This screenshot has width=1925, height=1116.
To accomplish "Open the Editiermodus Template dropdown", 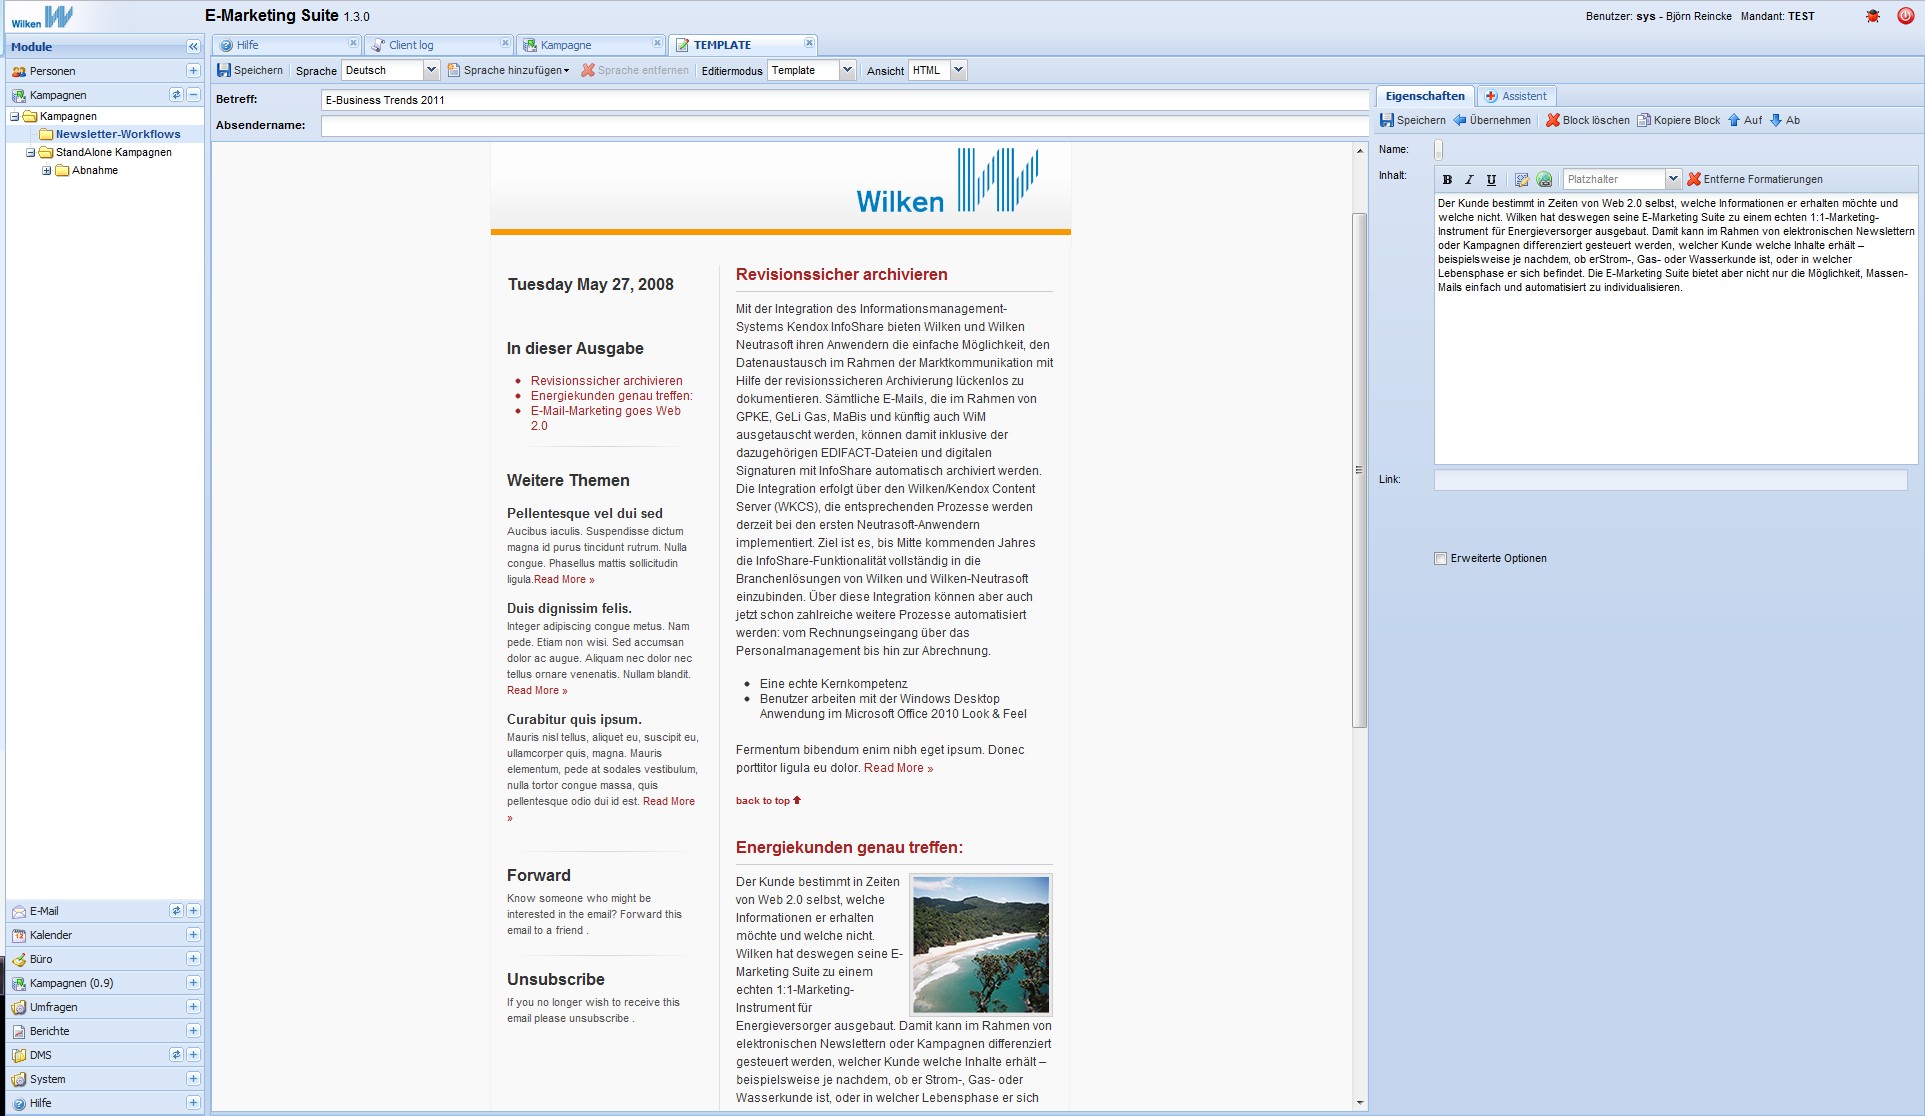I will [x=847, y=70].
